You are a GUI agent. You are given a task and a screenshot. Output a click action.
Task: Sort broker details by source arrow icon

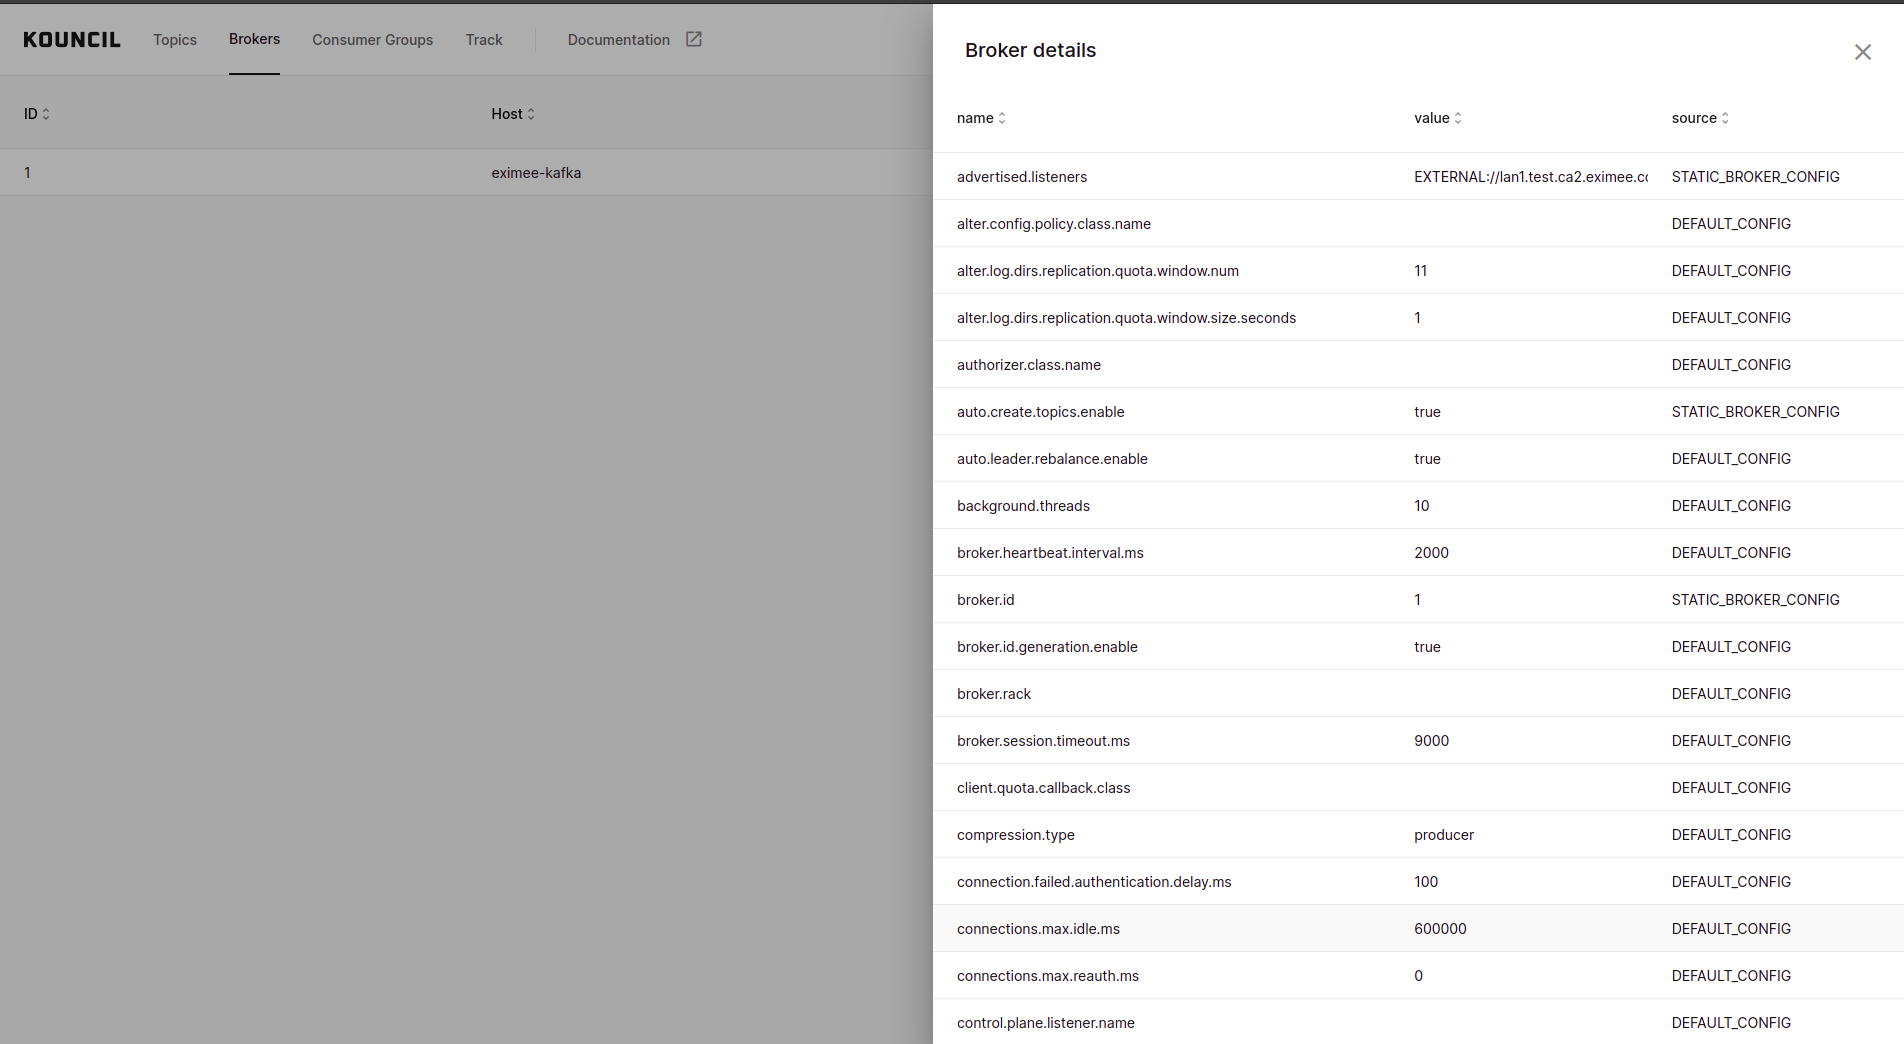(x=1725, y=118)
